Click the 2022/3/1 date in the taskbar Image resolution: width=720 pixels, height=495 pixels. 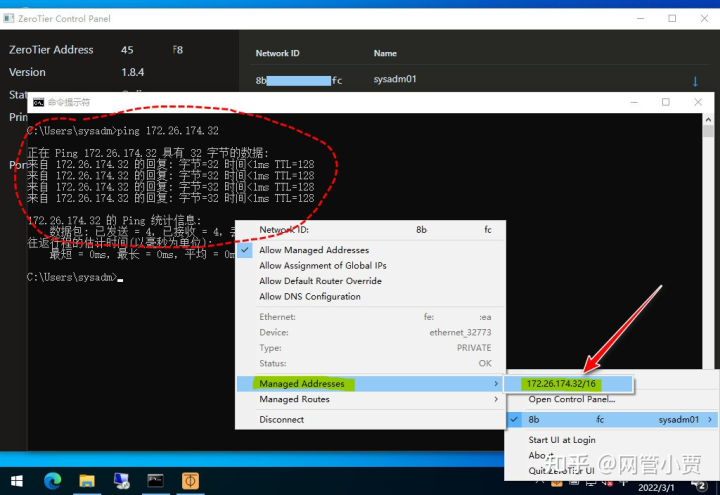(x=656, y=487)
